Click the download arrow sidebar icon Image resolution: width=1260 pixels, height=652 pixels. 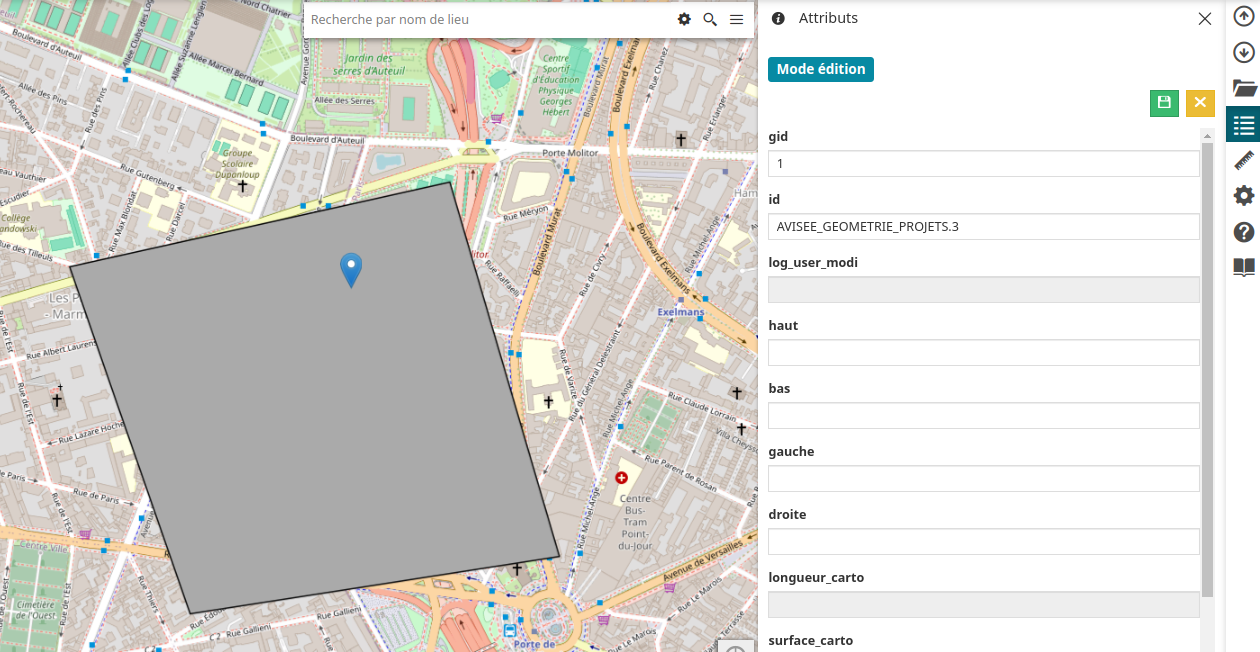click(1243, 52)
